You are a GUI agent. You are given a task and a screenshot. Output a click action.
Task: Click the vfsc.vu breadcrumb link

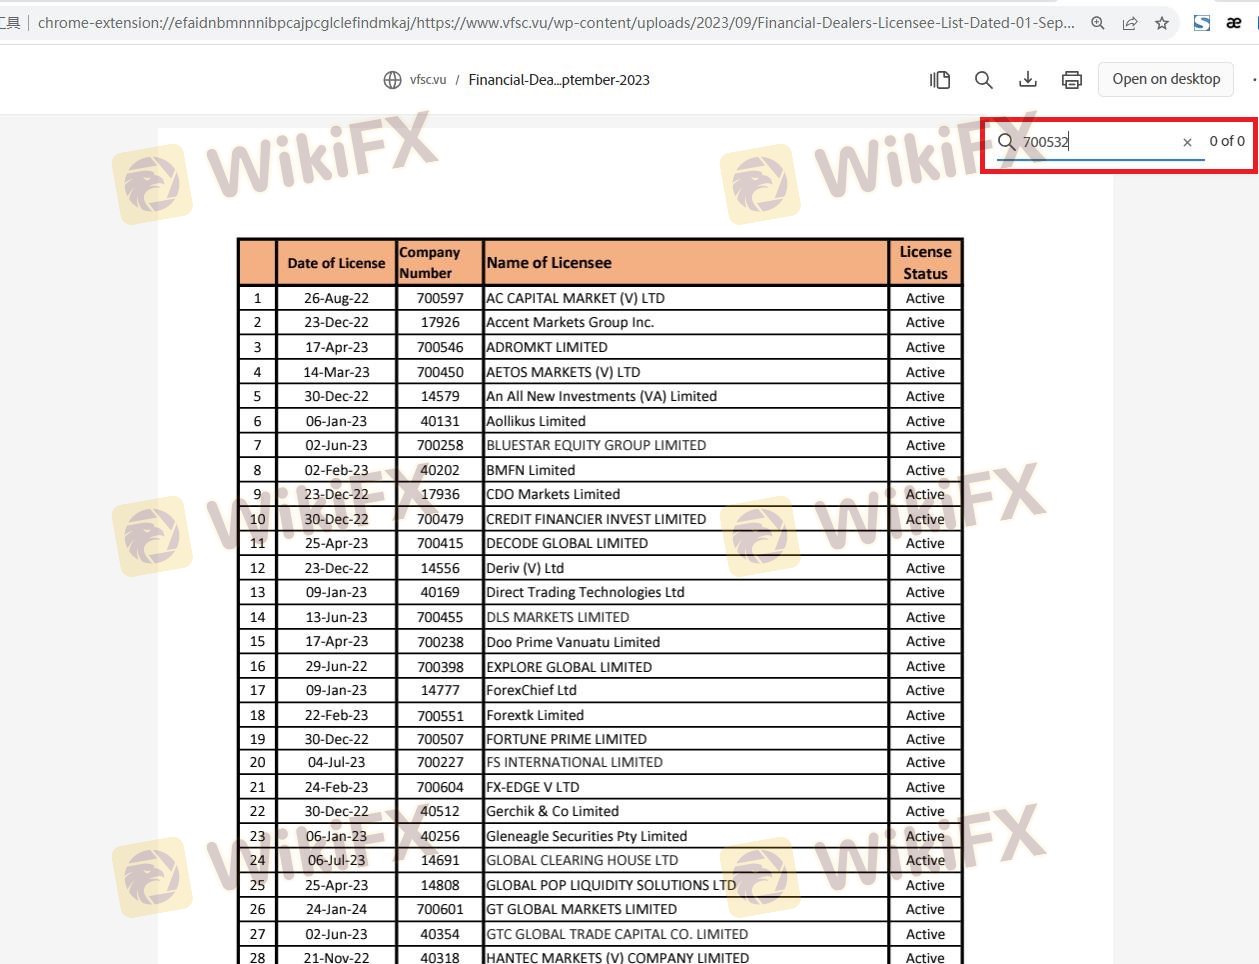click(x=428, y=80)
